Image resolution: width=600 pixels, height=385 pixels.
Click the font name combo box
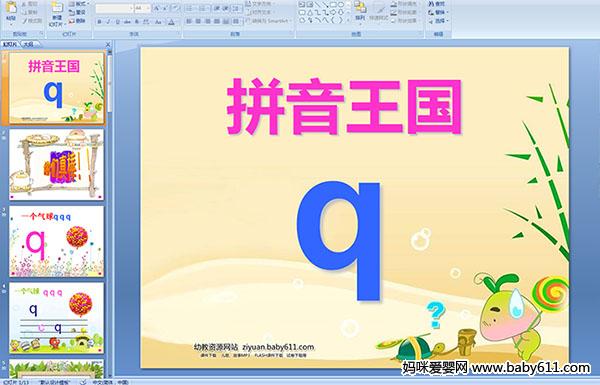[114, 8]
